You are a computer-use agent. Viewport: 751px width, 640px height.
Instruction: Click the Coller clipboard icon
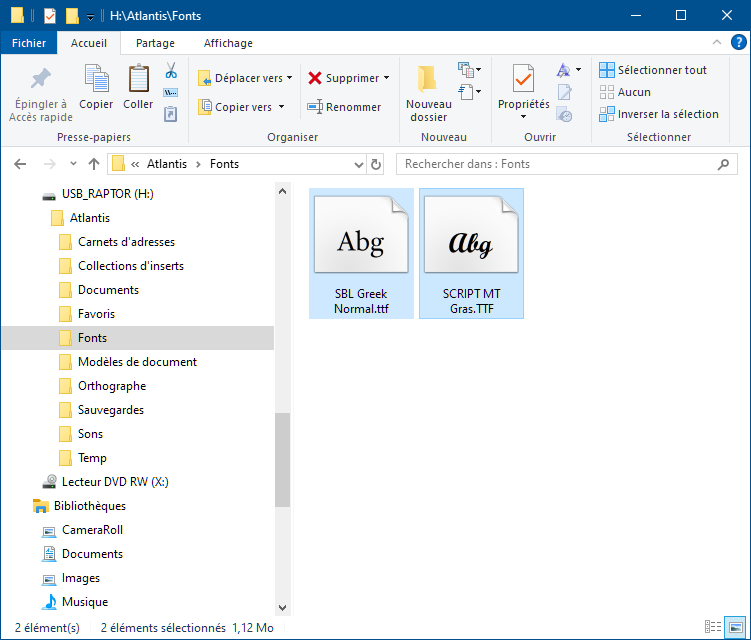pos(138,80)
